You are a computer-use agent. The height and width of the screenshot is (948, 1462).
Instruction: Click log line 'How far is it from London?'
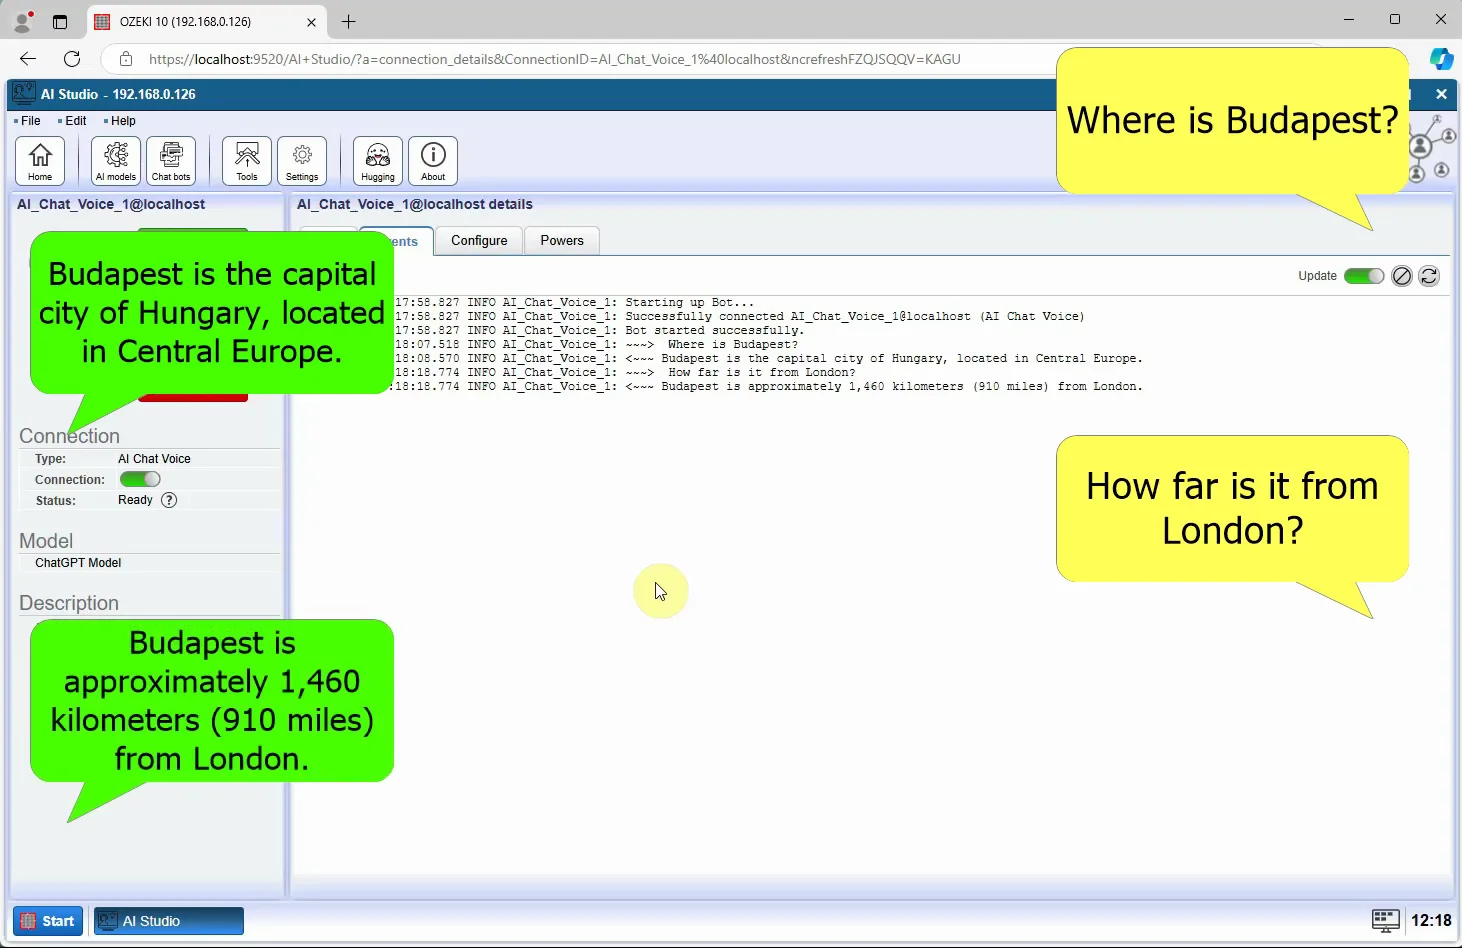pos(761,372)
